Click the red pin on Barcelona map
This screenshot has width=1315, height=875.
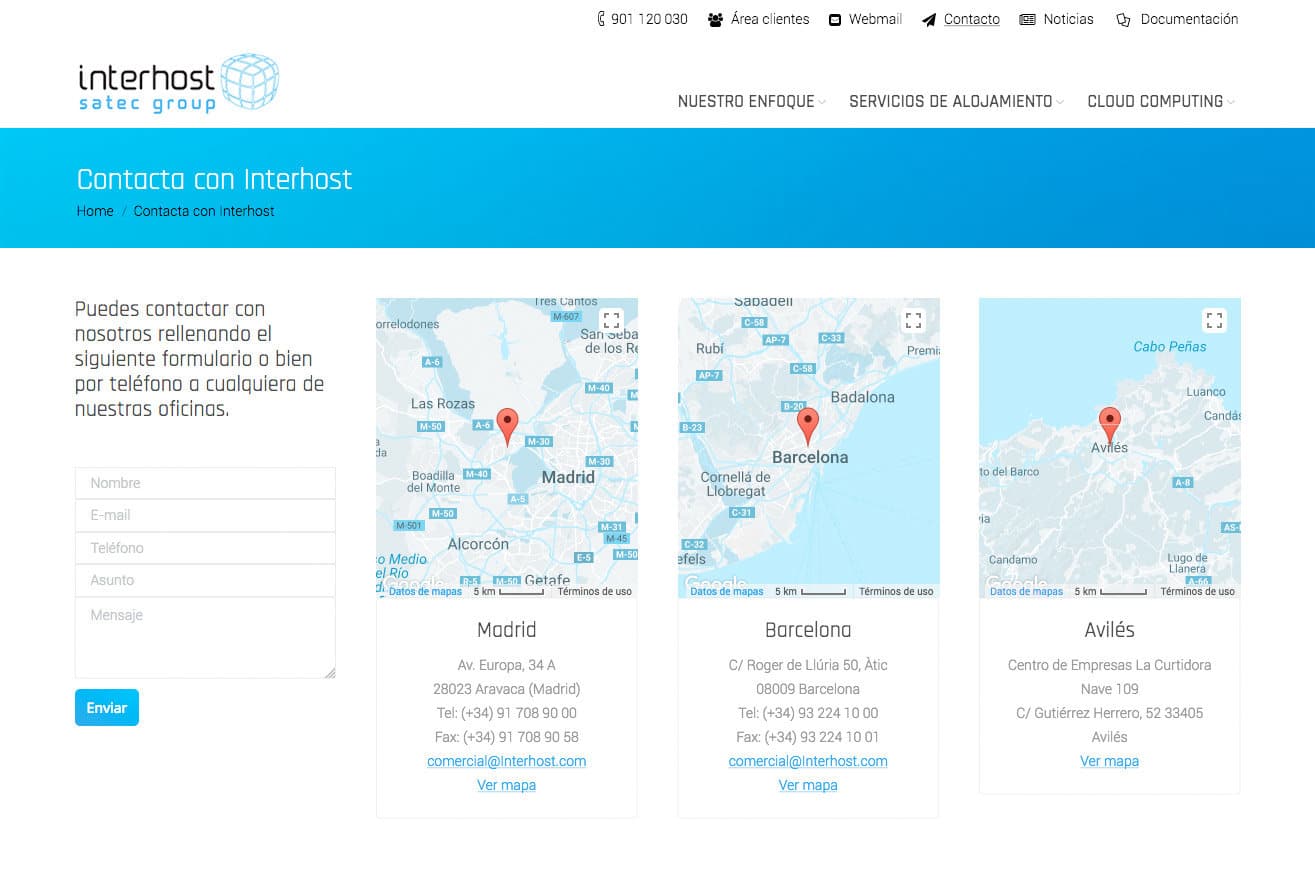808,426
